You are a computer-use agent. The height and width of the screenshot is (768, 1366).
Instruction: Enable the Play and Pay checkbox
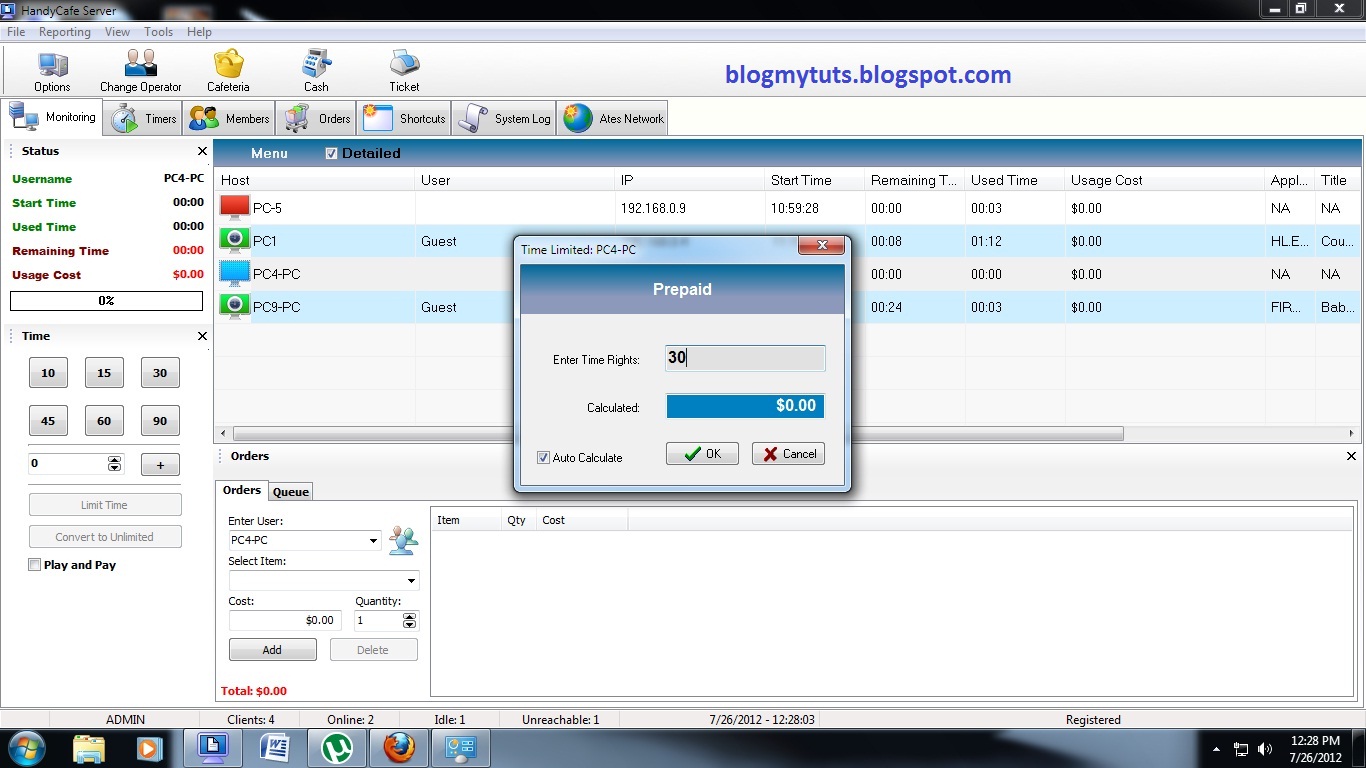pyautogui.click(x=35, y=565)
